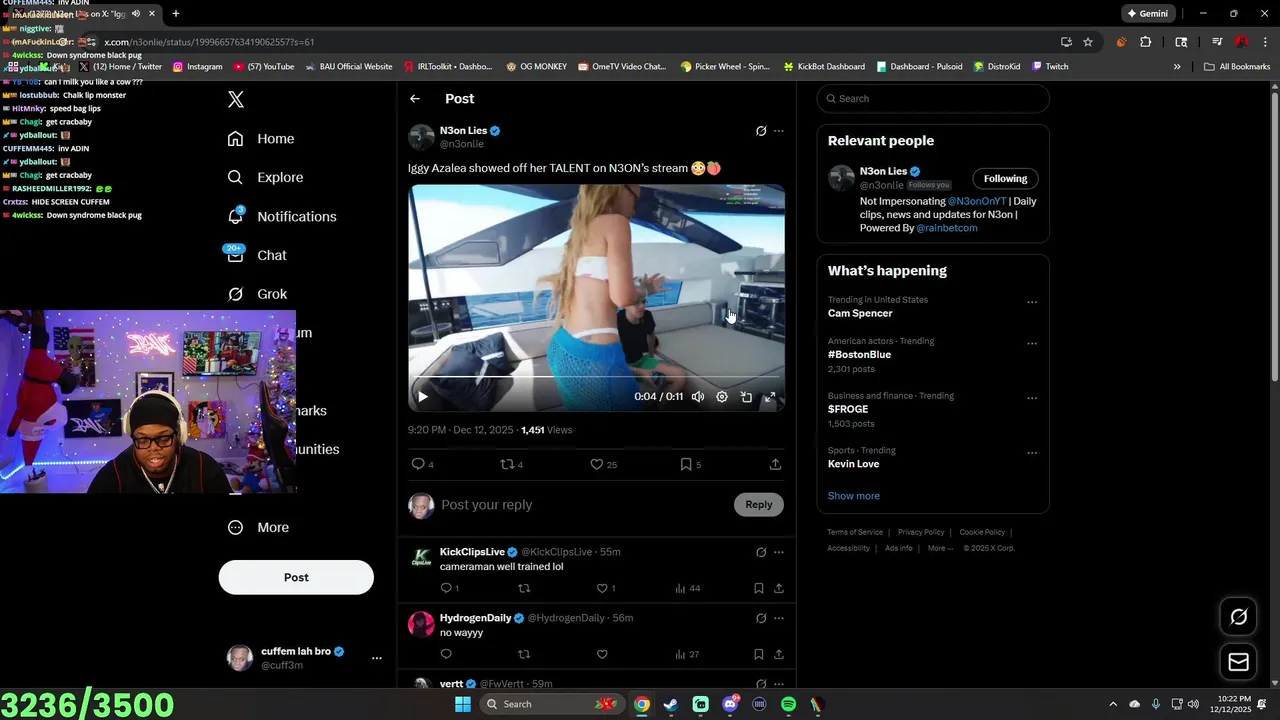
Task: Bookmark the HydrogenDaily reply
Action: tap(759, 654)
